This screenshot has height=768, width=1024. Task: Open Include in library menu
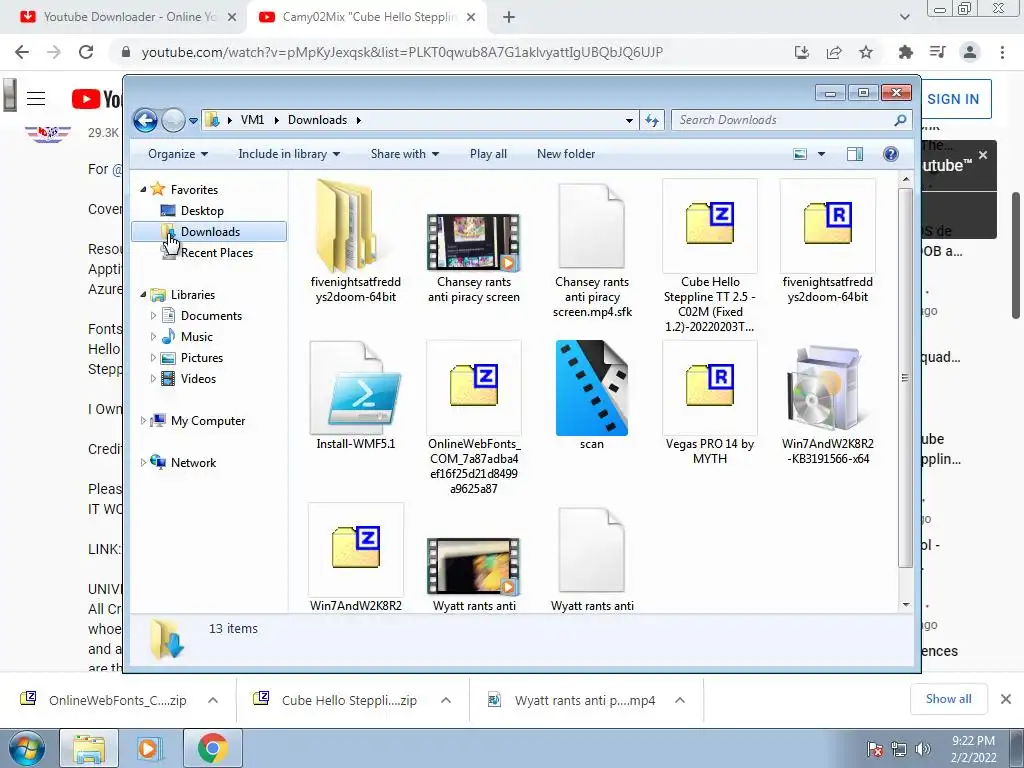tap(289, 154)
